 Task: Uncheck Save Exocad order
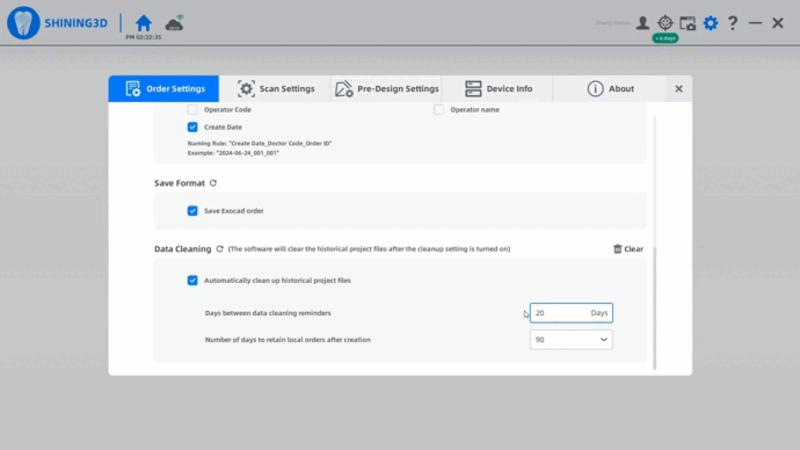192,211
